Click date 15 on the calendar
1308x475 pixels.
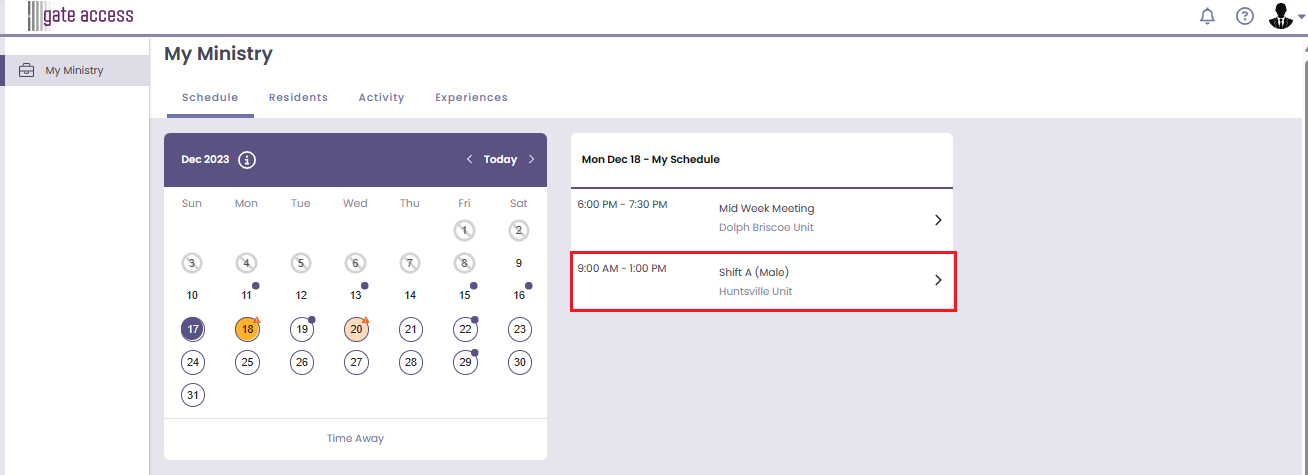point(464,296)
